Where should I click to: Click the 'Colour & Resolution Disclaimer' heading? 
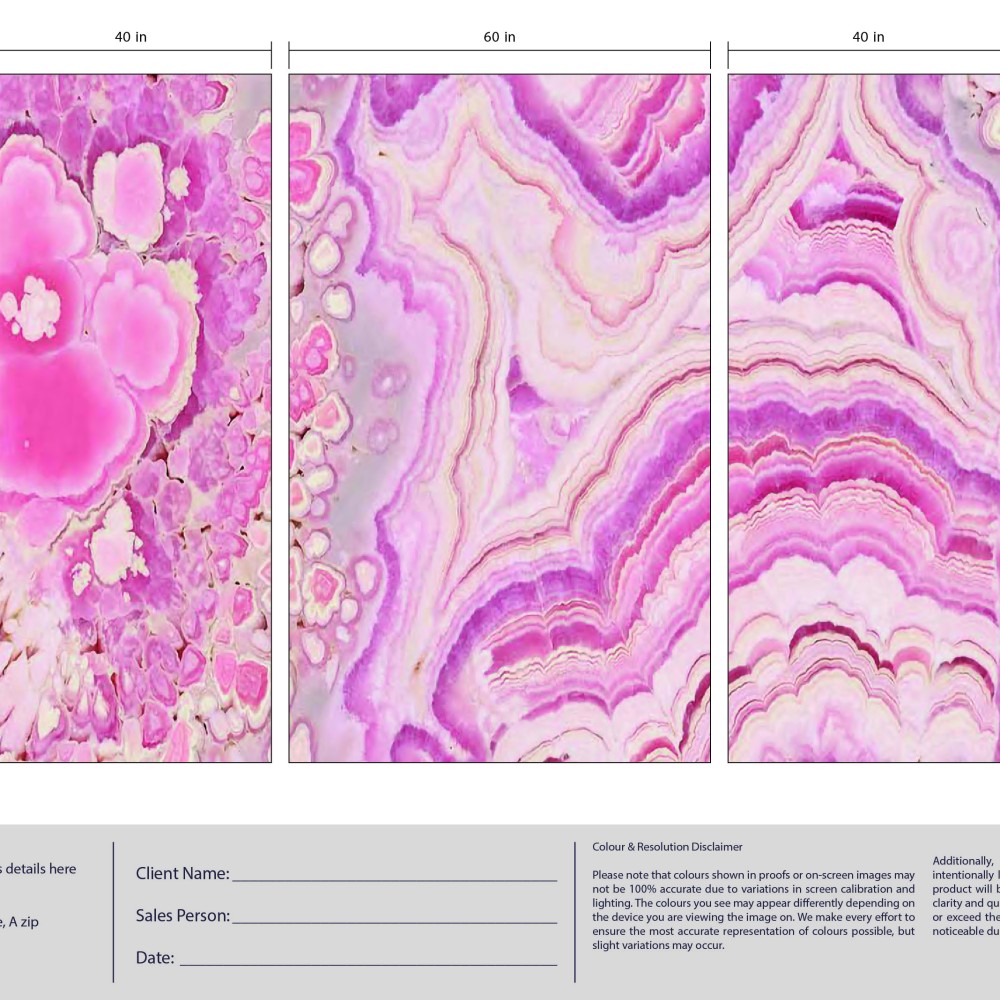pos(667,847)
